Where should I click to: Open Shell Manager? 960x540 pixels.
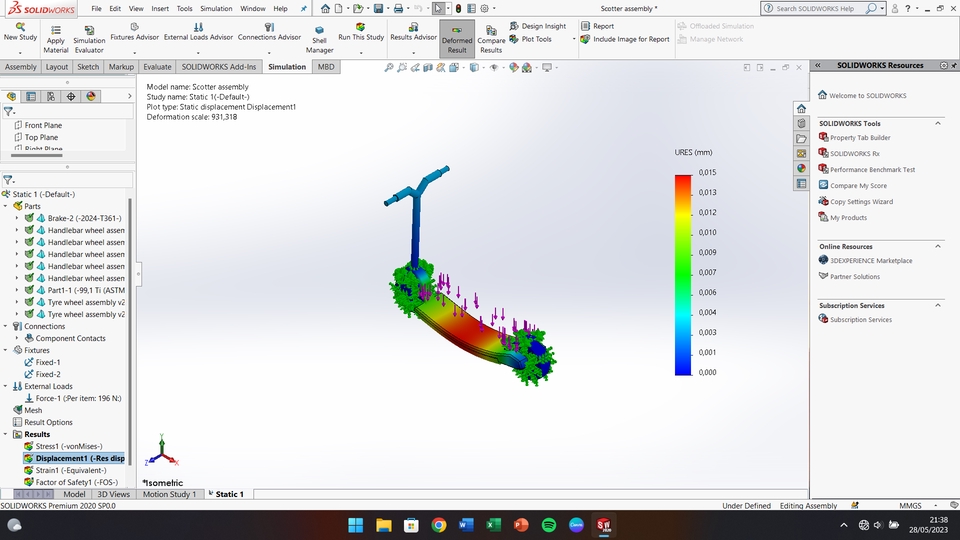320,40
